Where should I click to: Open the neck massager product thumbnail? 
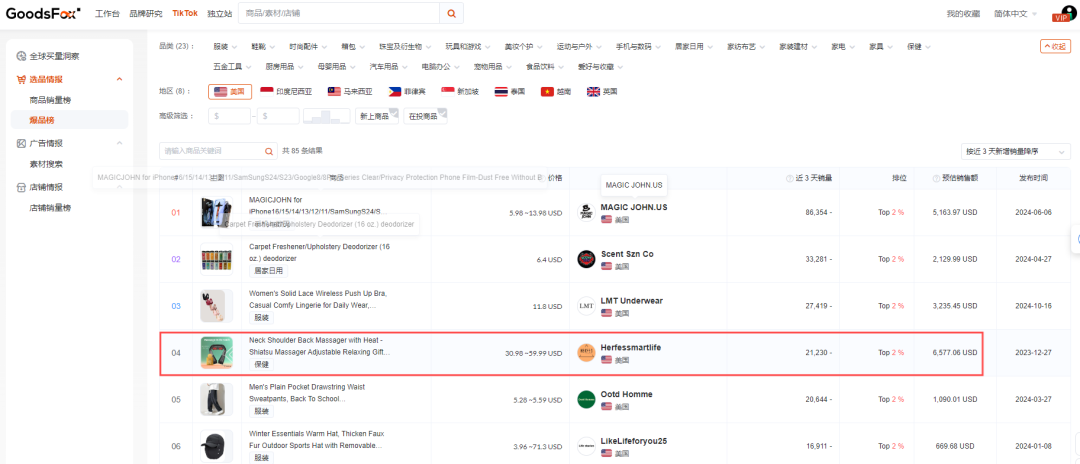pos(216,352)
